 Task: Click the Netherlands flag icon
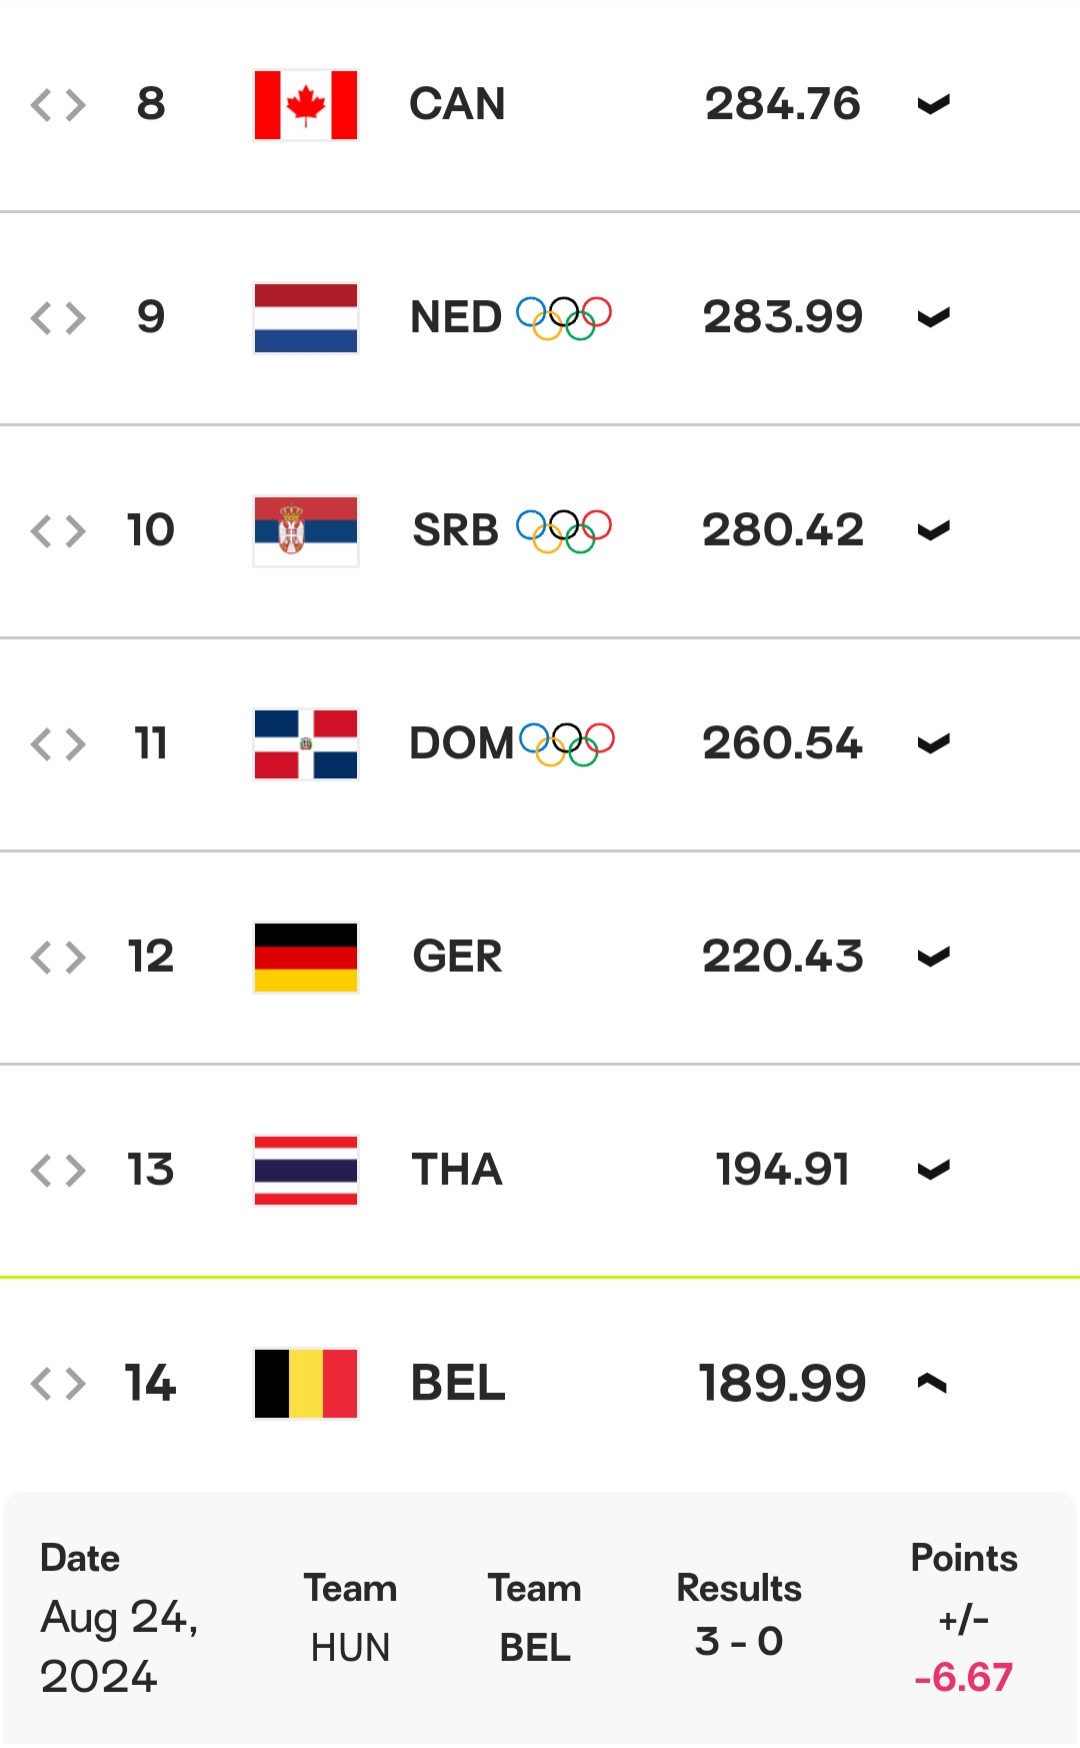306,318
